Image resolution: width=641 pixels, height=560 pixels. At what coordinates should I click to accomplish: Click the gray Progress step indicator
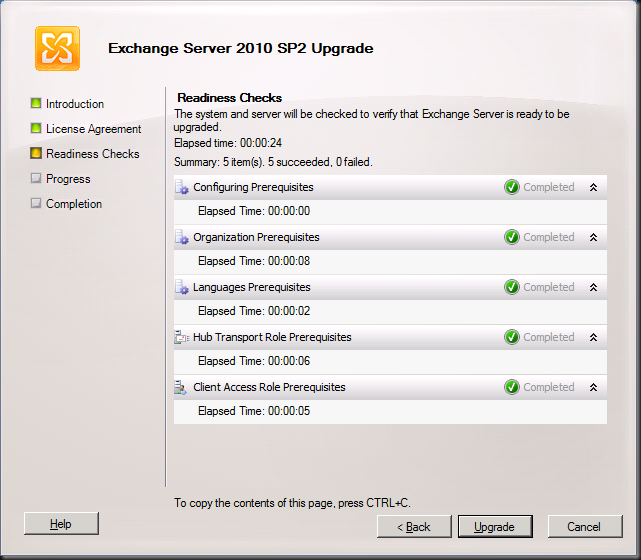pos(36,178)
